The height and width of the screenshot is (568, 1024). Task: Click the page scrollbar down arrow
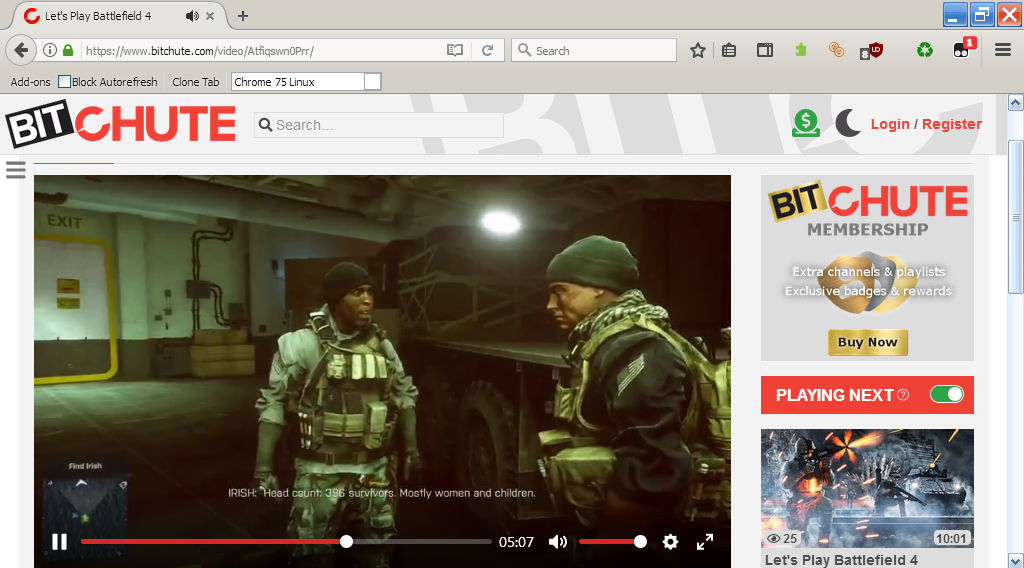pos(1016,560)
